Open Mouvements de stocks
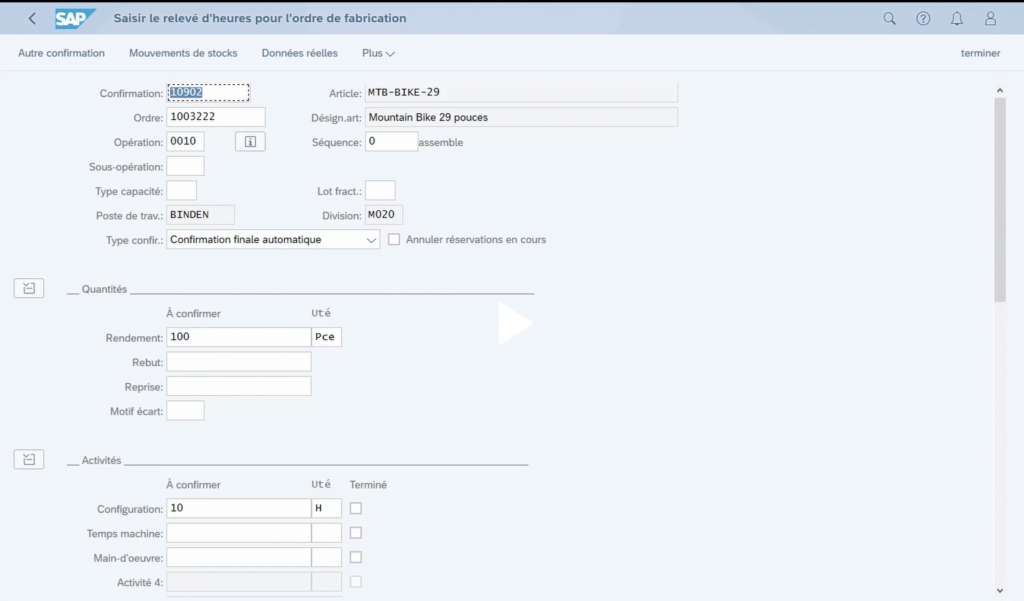This screenshot has height=601, width=1024. (183, 53)
